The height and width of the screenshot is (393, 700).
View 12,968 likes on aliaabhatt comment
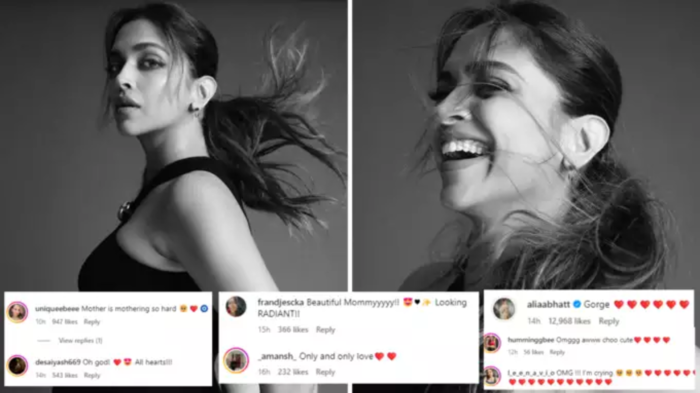[569, 321]
